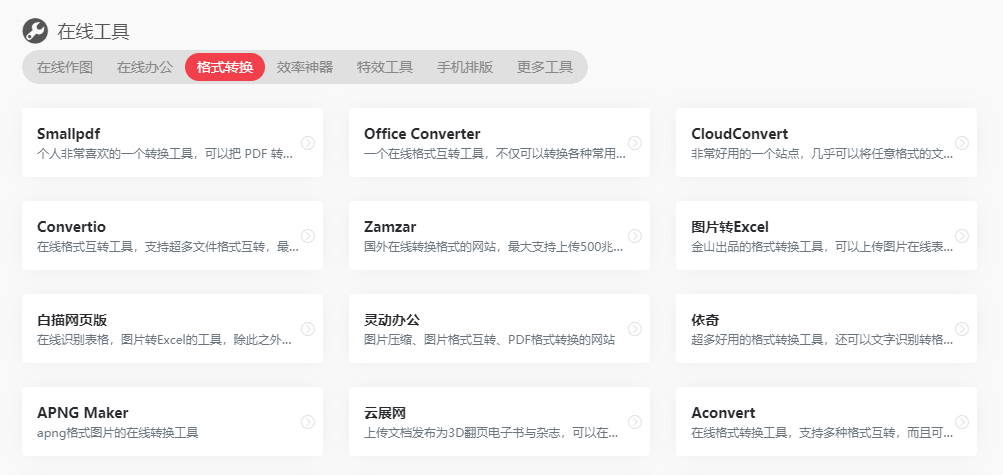Open the 灵动办公 title link
Image resolution: width=1003 pixels, height=475 pixels.
(x=392, y=320)
